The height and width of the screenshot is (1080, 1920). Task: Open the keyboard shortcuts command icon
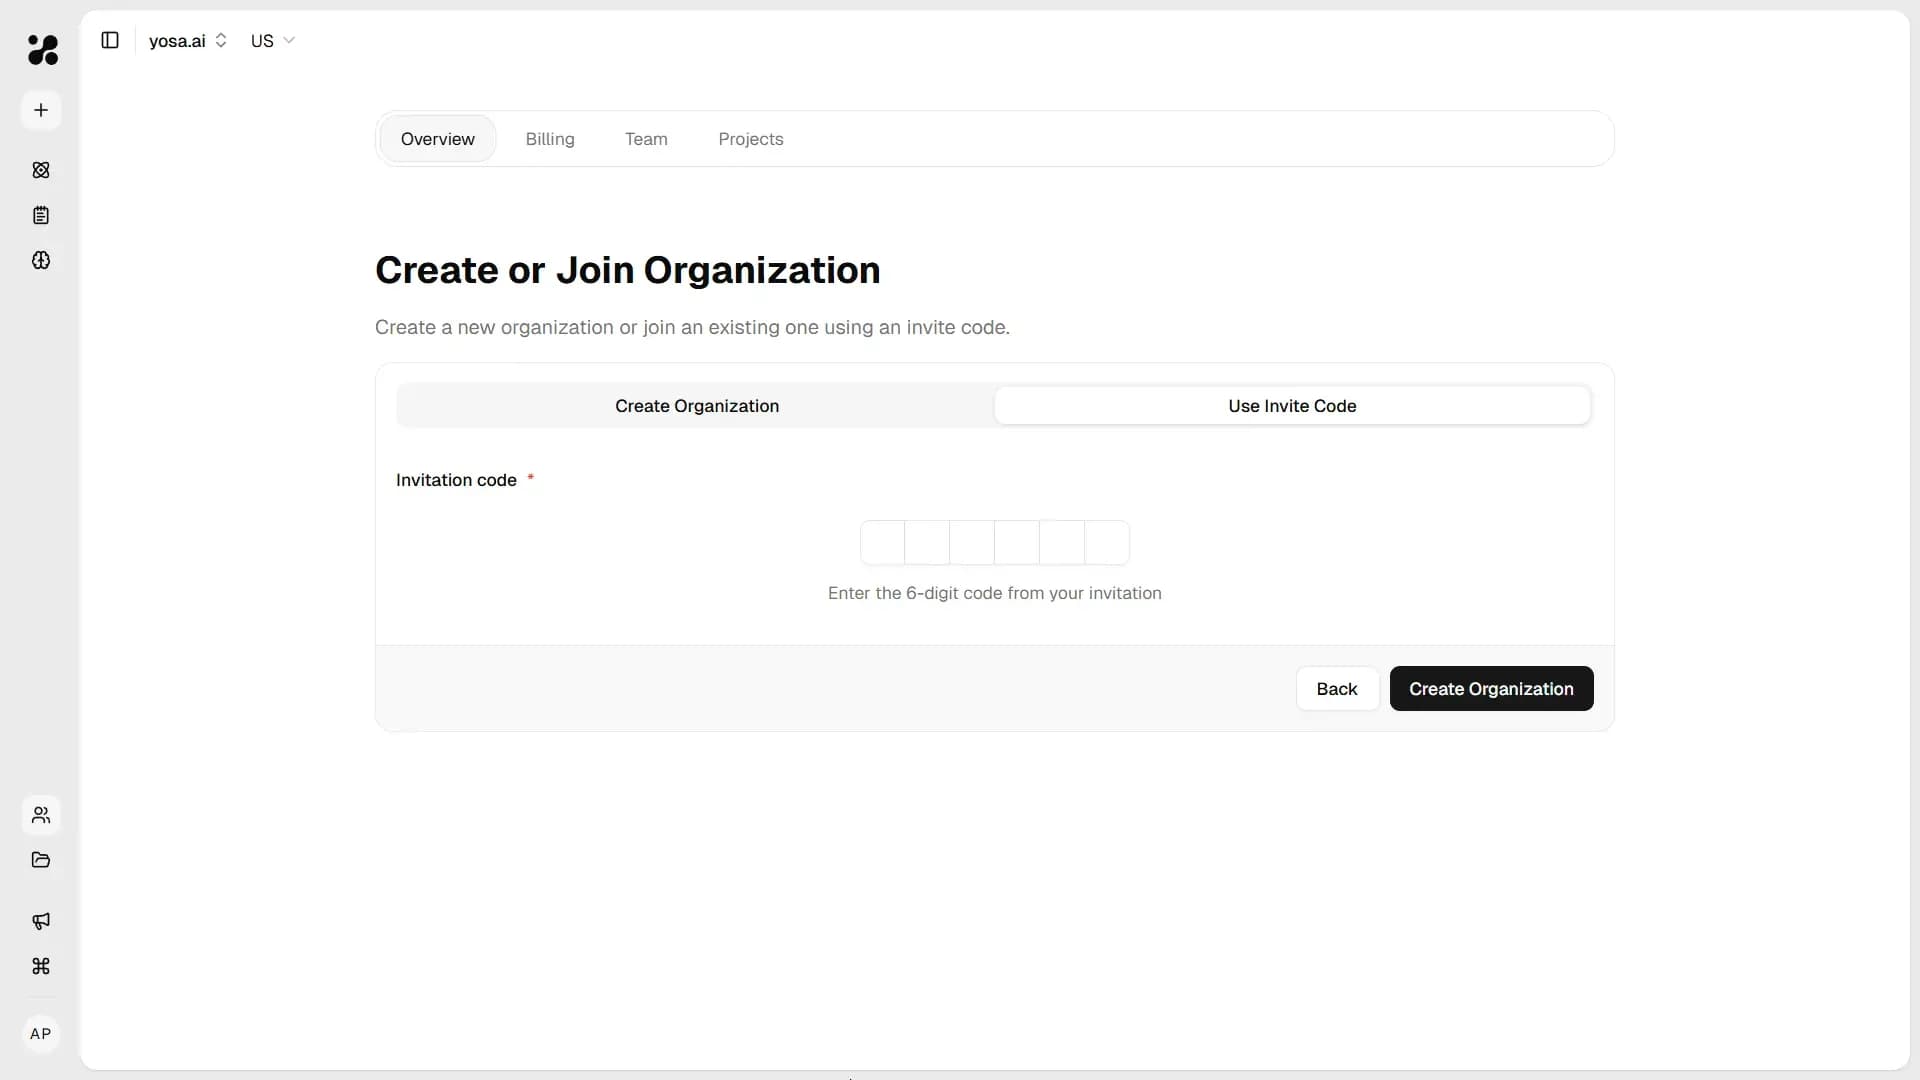[x=41, y=967]
